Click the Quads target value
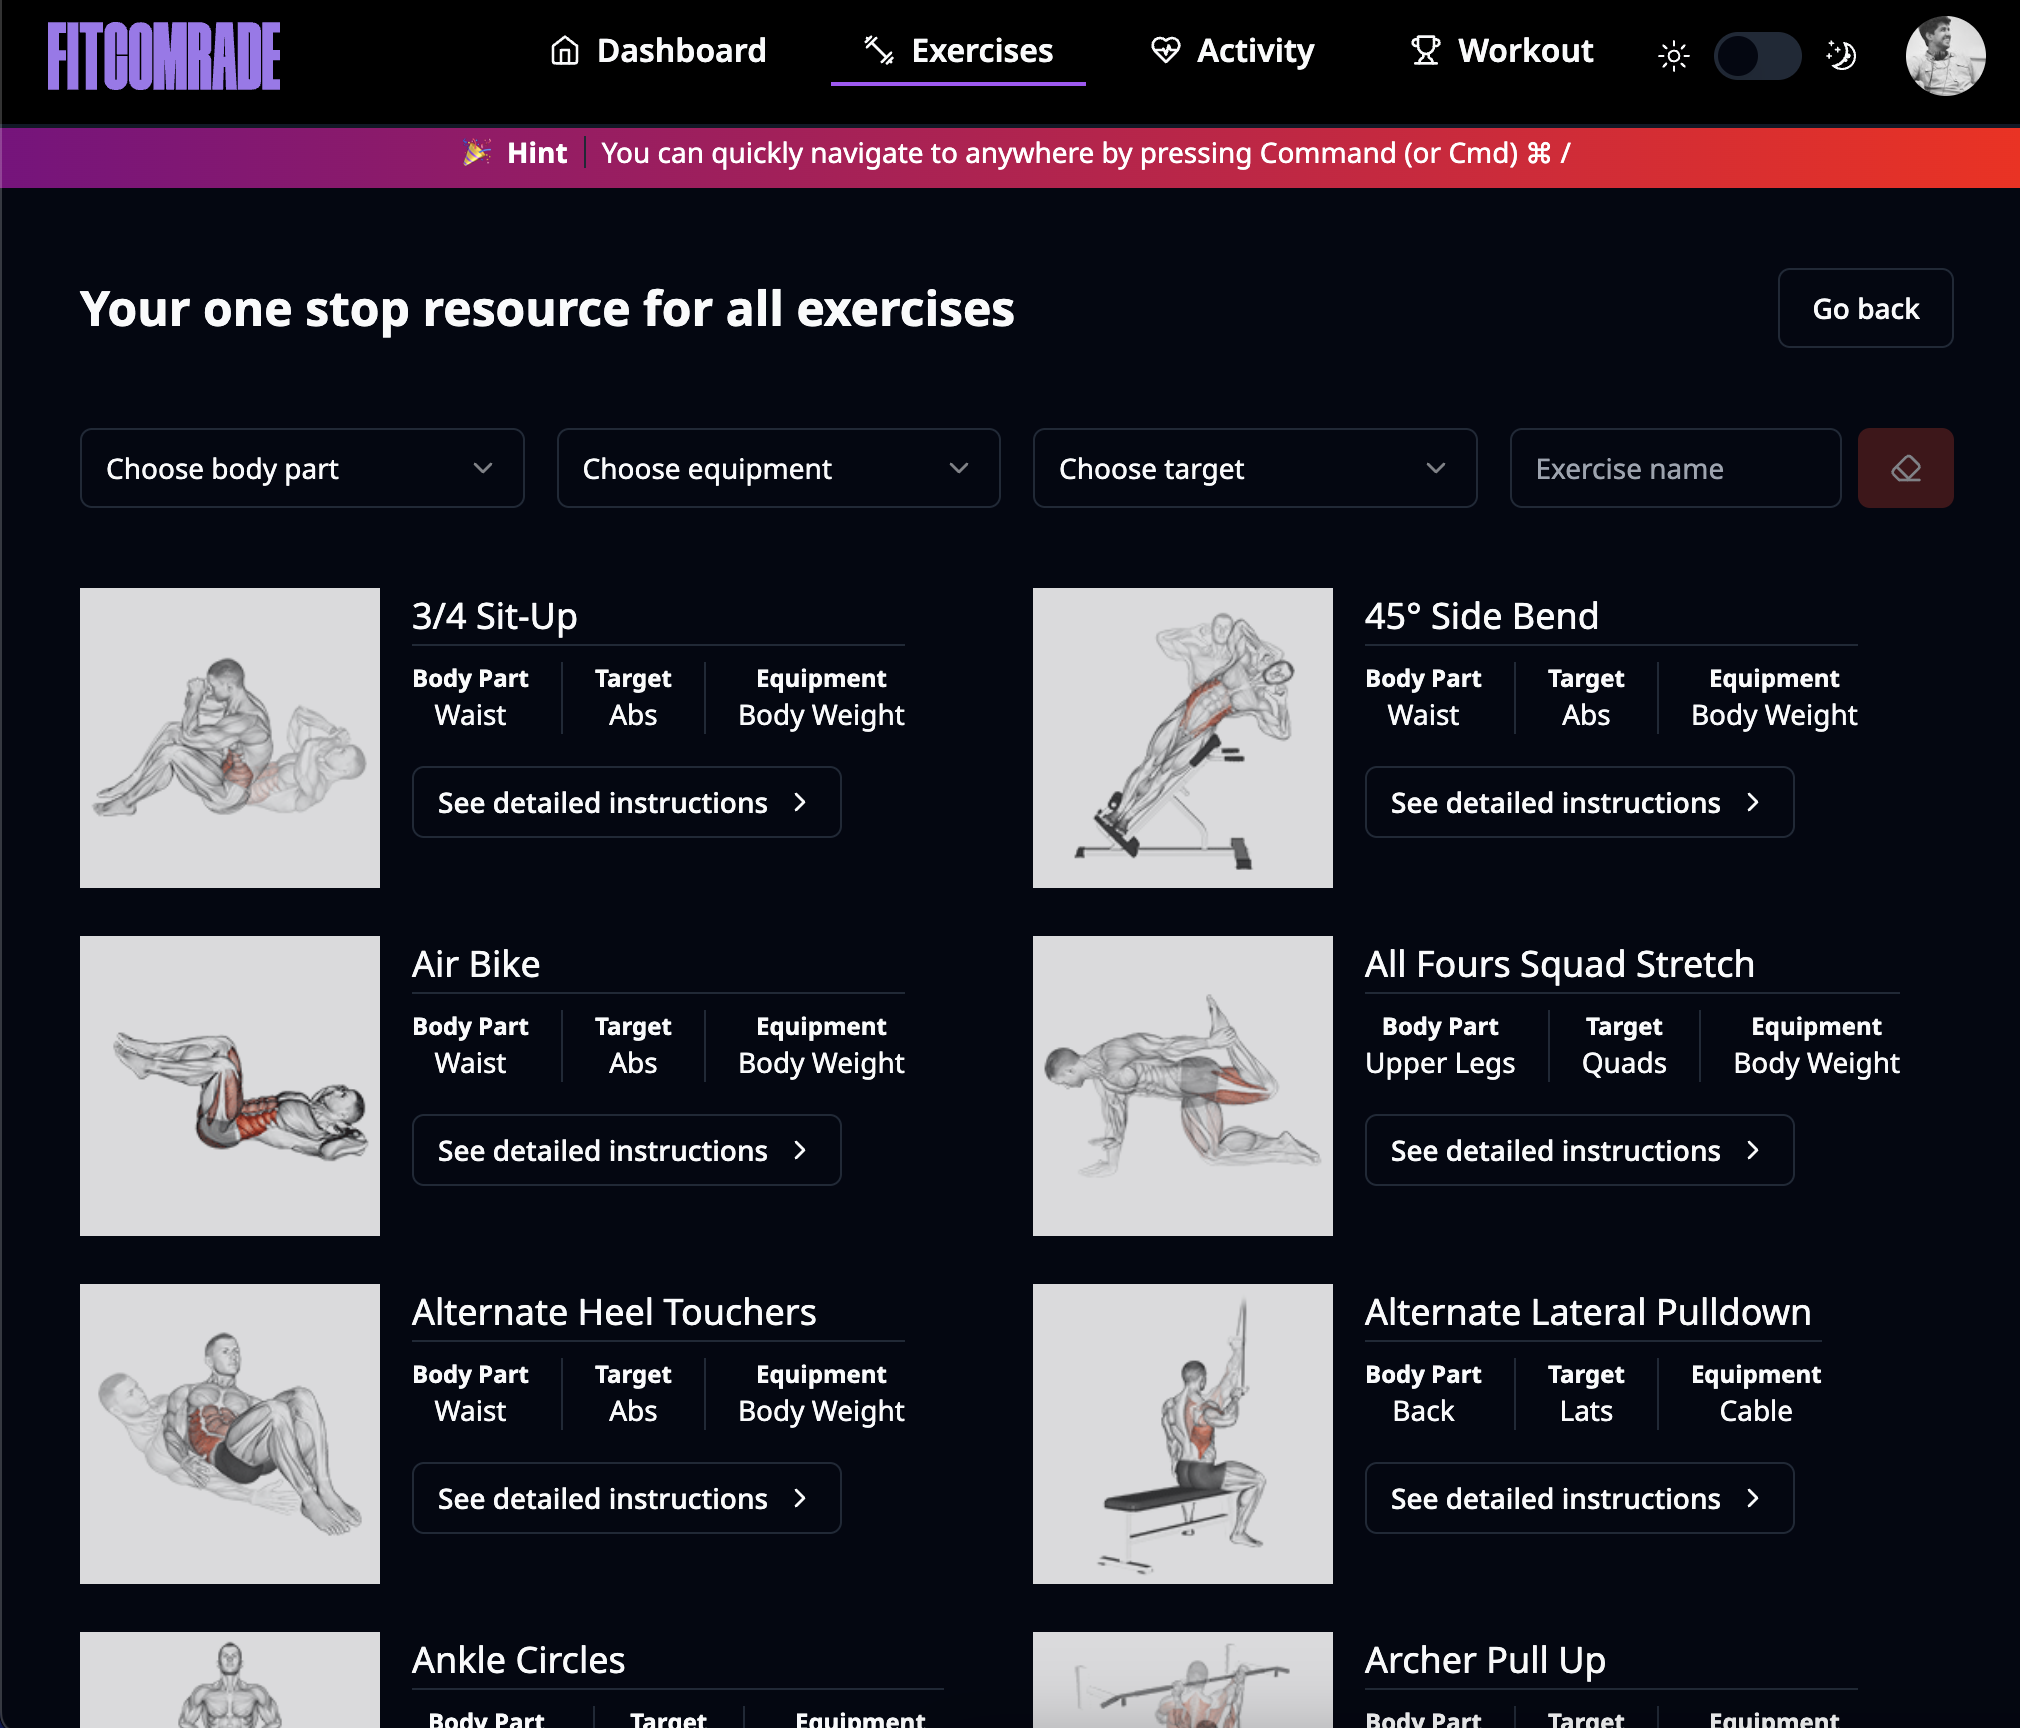This screenshot has height=1728, width=2020. click(1624, 1063)
